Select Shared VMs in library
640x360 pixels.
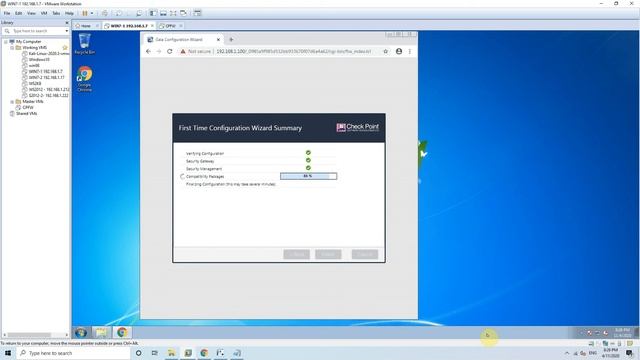(23, 113)
